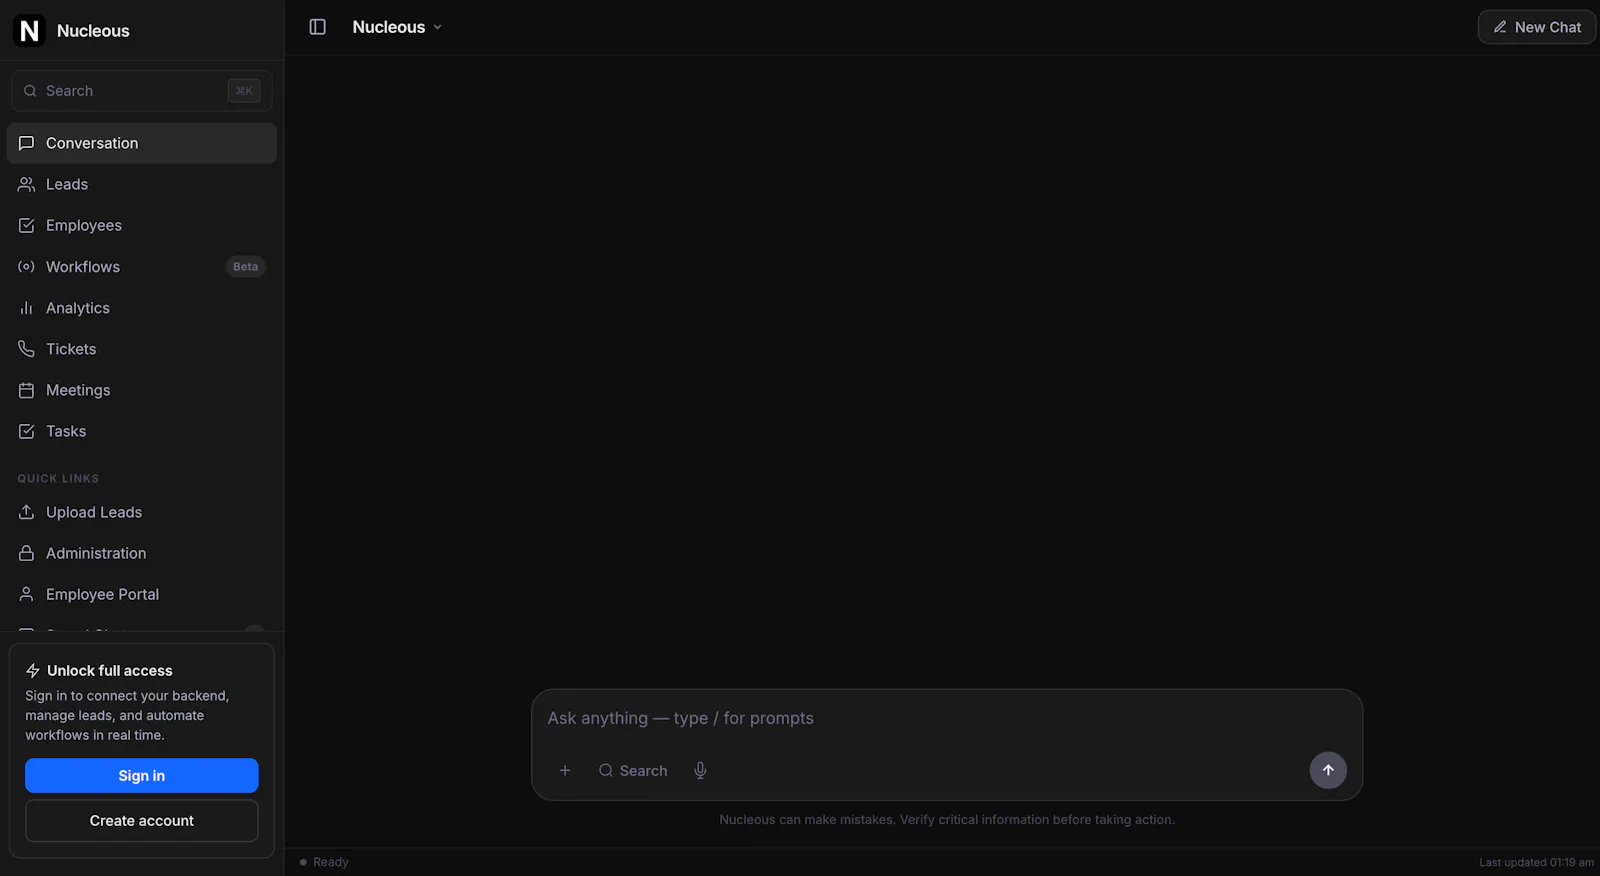Screen dimensions: 1600x876
Task: Click the Beta badge next to Workflows
Action: click(246, 267)
